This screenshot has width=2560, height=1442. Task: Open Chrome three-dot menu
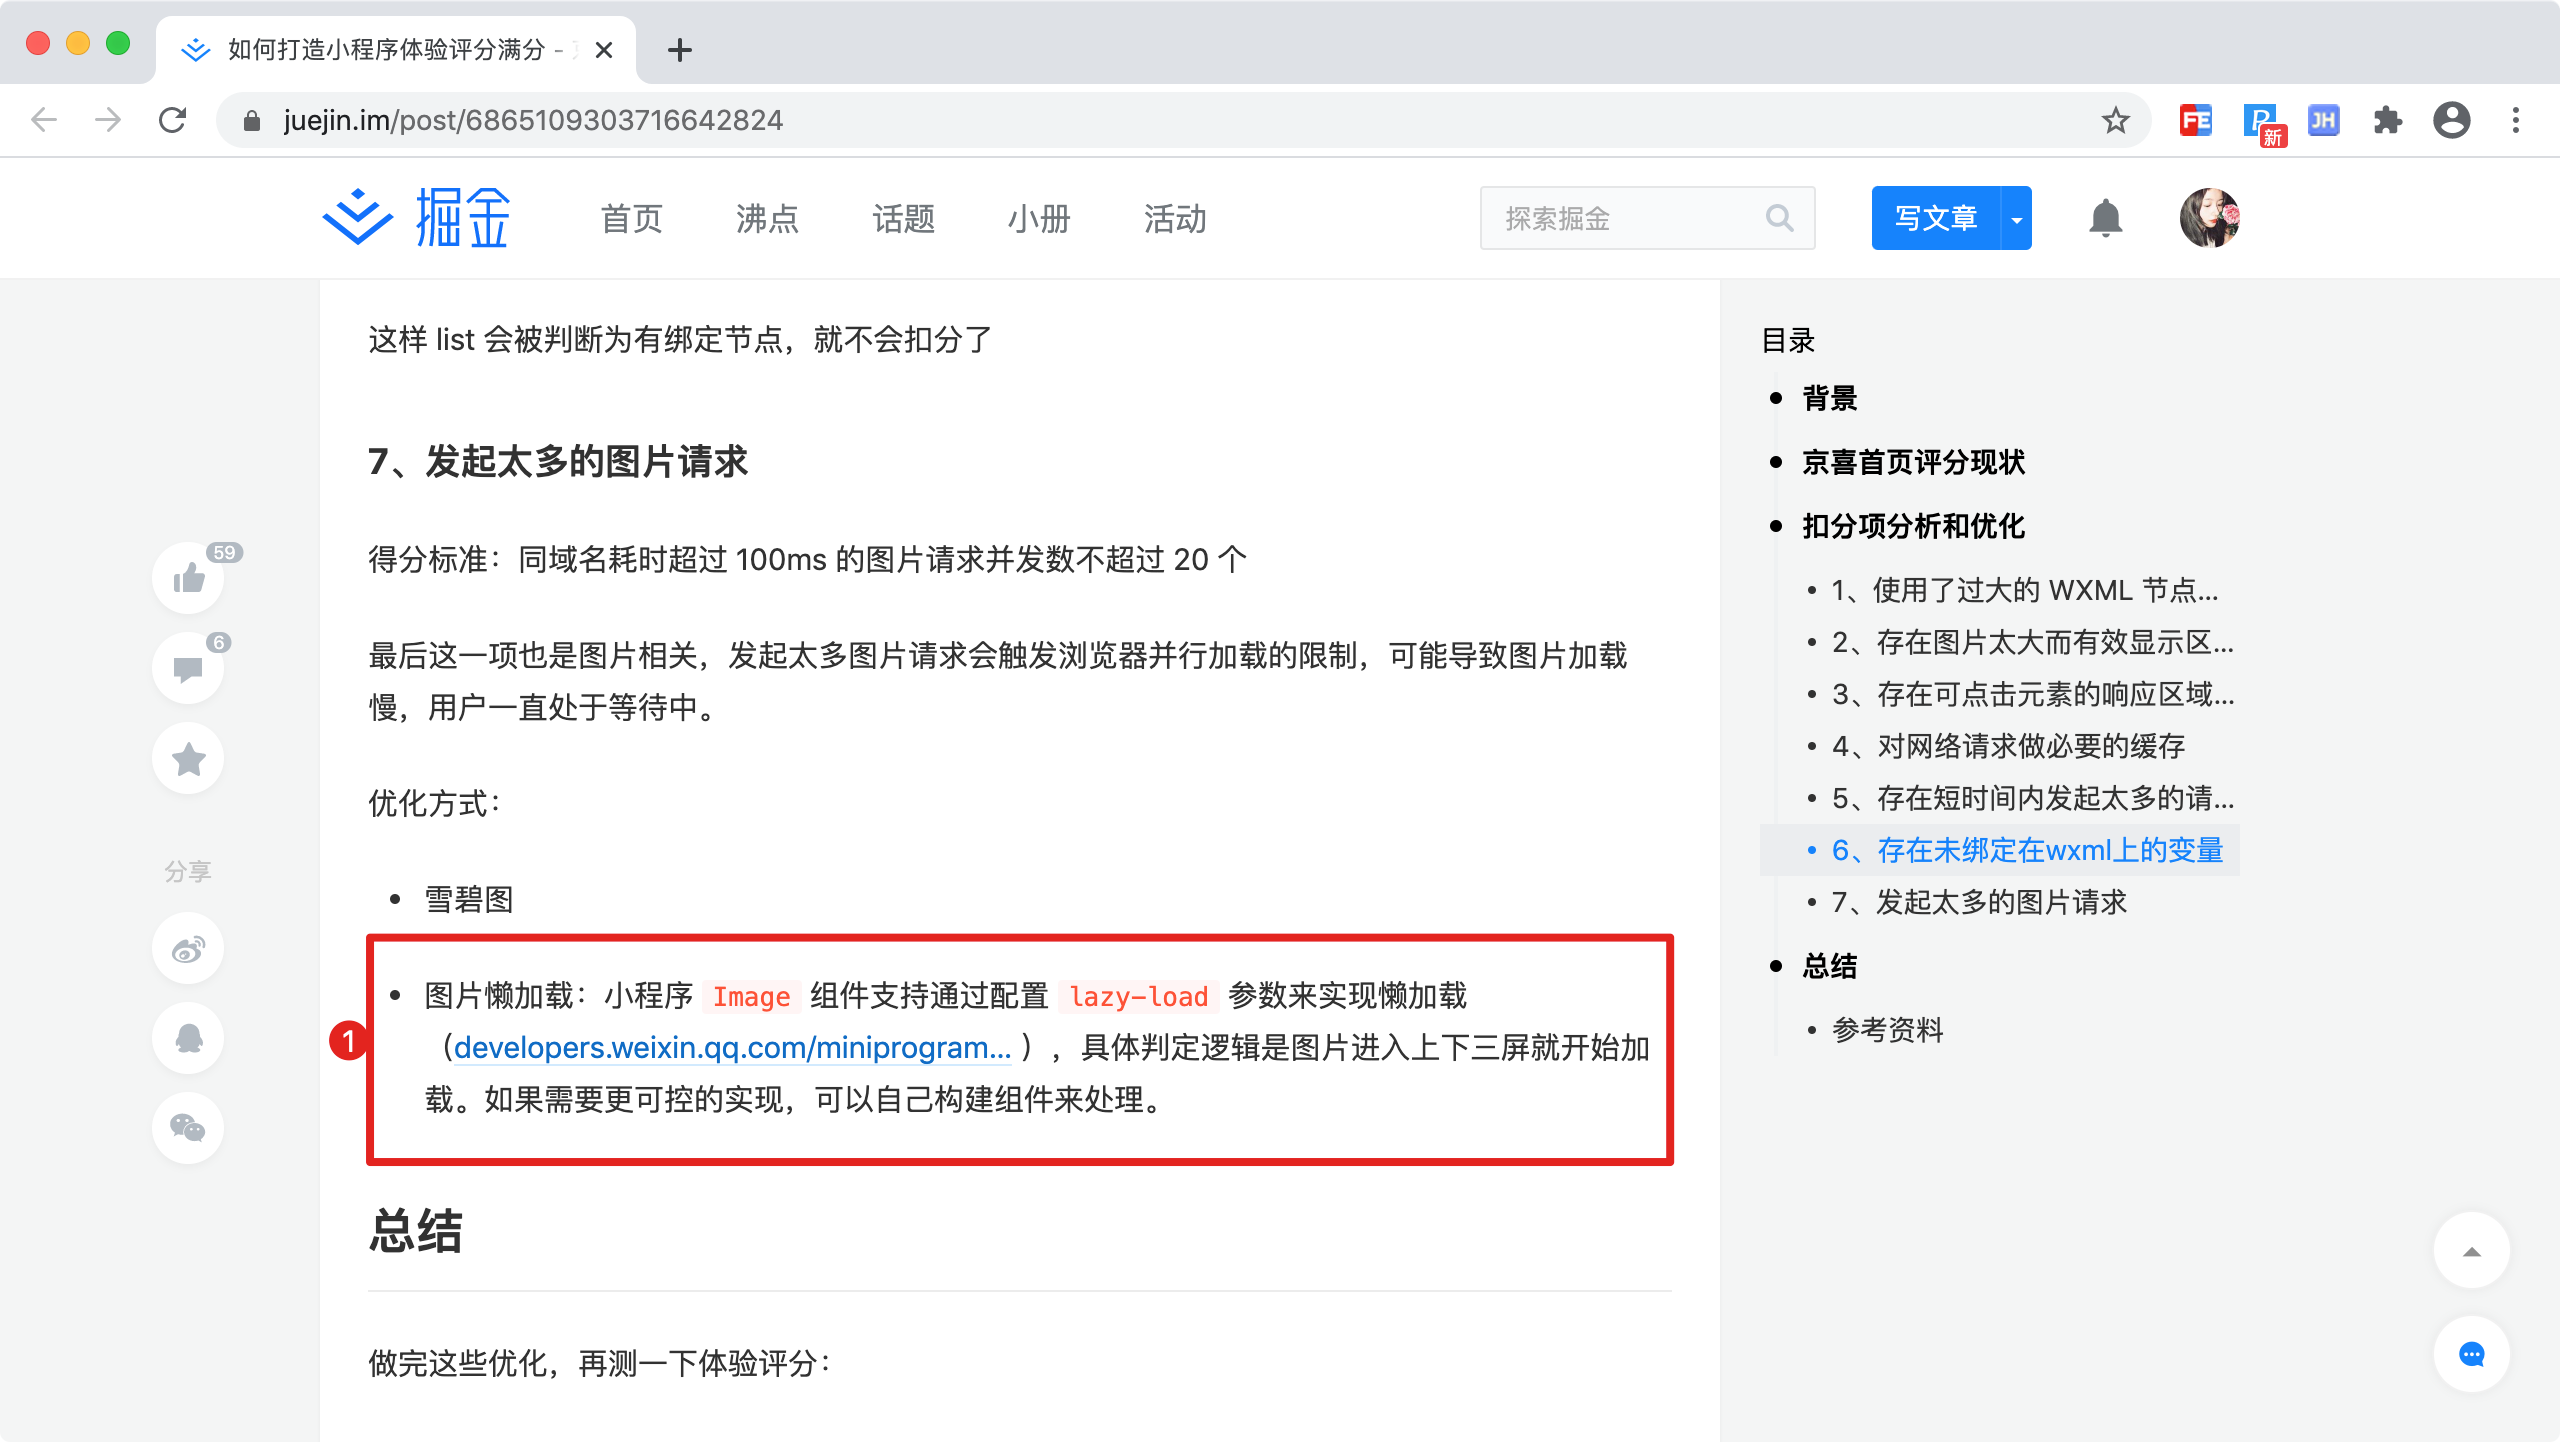[2516, 121]
